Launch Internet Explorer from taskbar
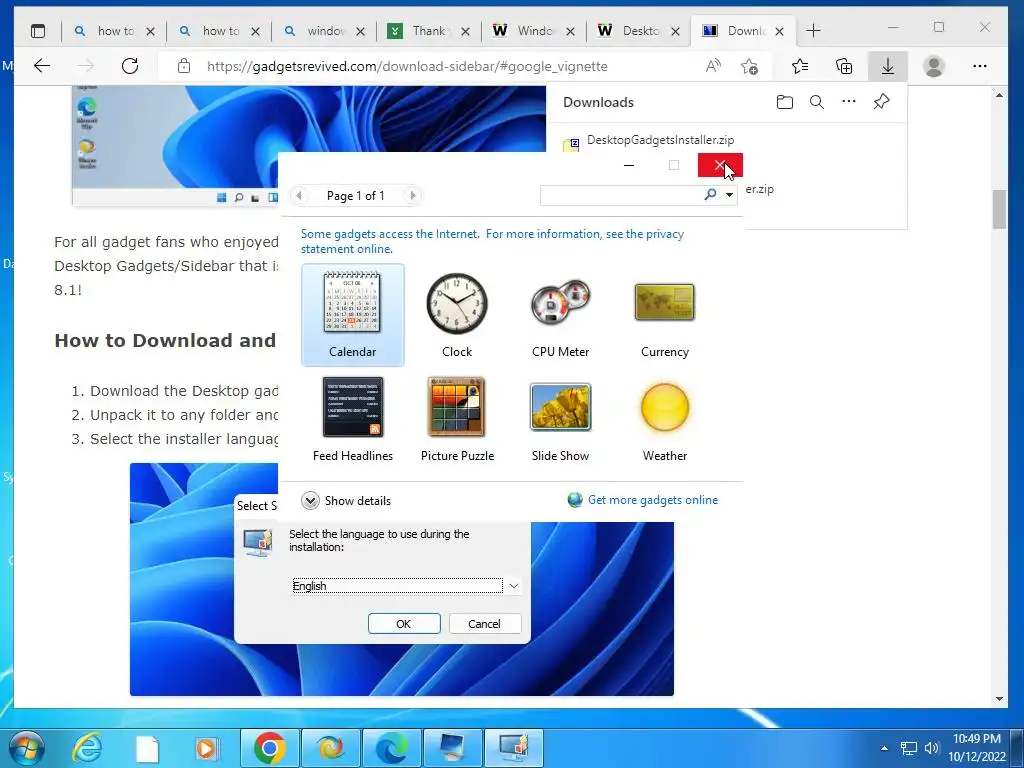Viewport: 1024px width, 768px height. click(x=88, y=748)
